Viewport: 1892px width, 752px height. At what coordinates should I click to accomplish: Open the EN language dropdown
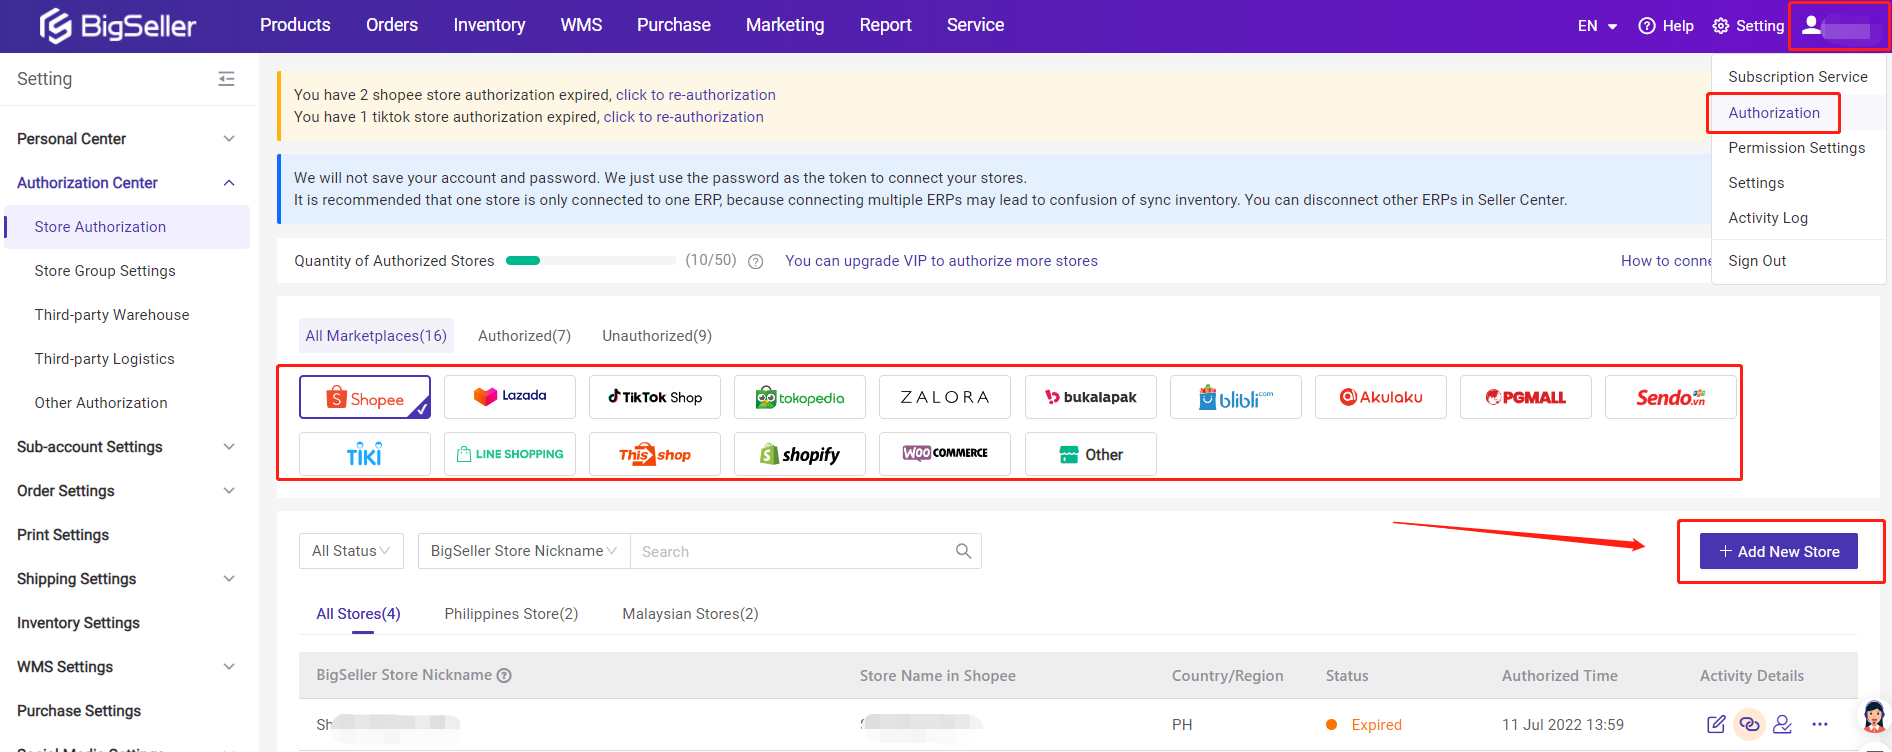tap(1597, 26)
